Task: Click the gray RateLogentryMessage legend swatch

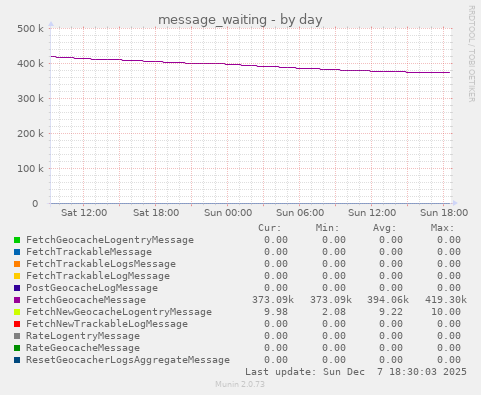Action: [x=17, y=336]
